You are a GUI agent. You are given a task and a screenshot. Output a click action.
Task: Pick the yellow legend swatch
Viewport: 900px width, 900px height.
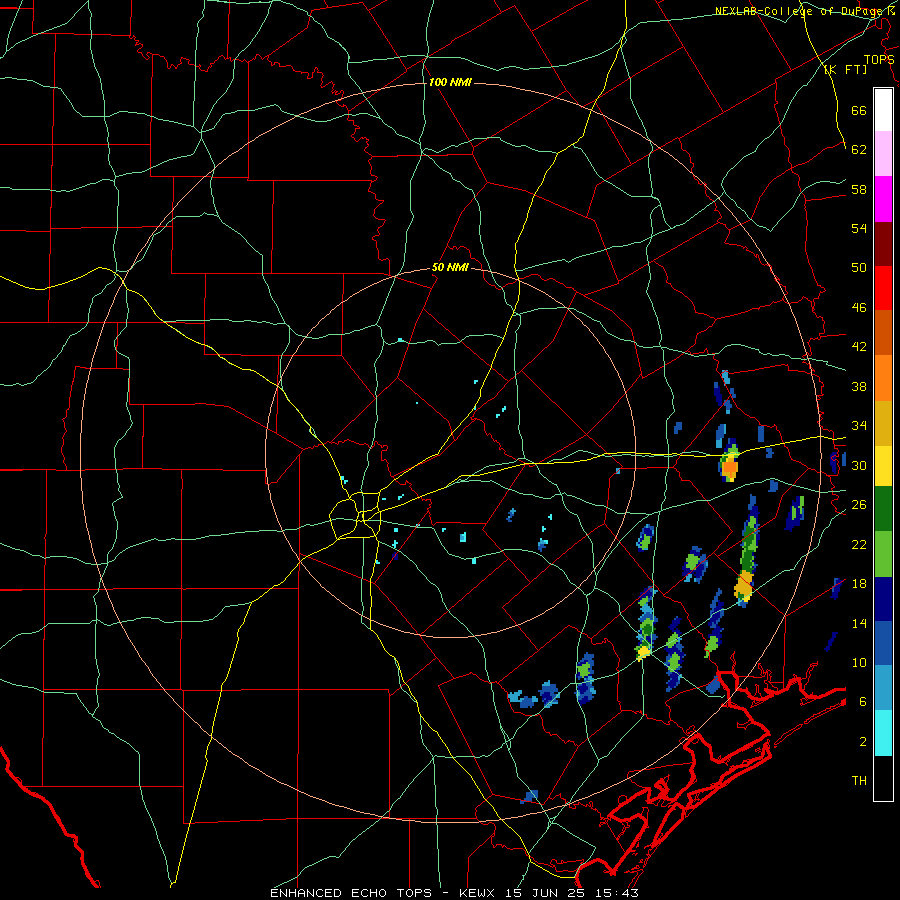point(883,466)
